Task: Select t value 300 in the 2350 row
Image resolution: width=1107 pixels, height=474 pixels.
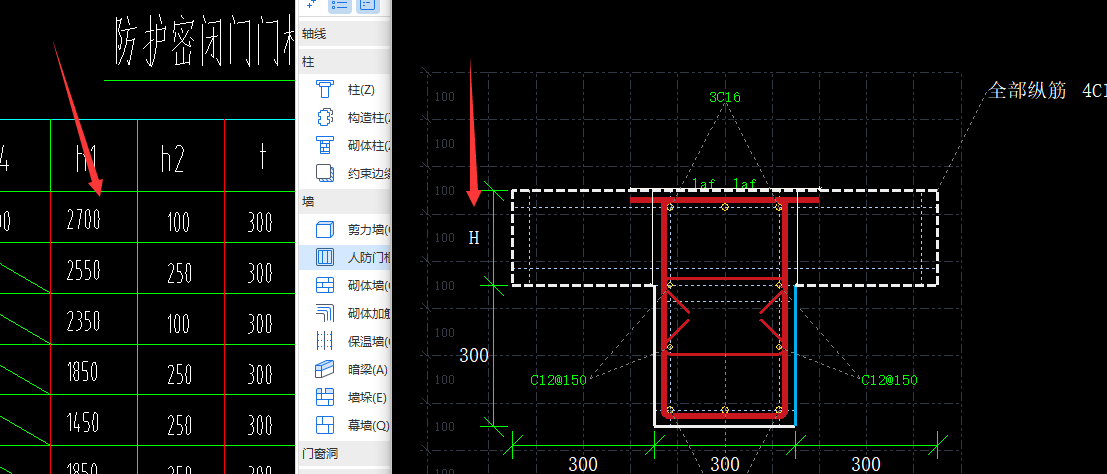Action: point(260,324)
